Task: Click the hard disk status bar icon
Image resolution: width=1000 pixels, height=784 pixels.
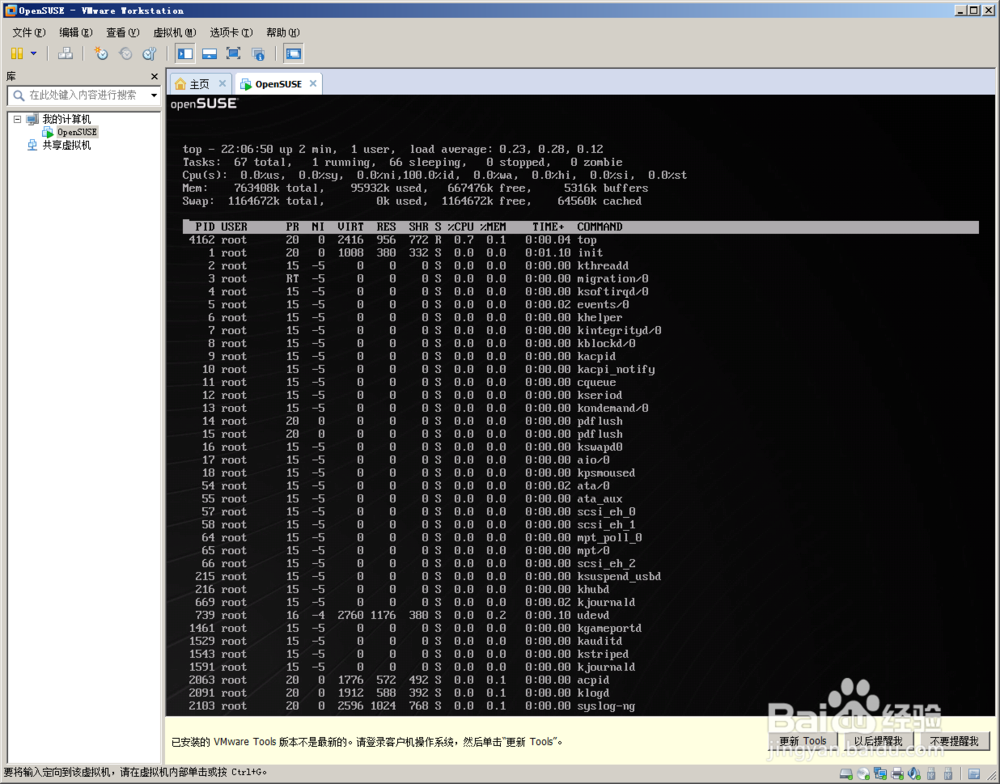Action: tap(846, 774)
